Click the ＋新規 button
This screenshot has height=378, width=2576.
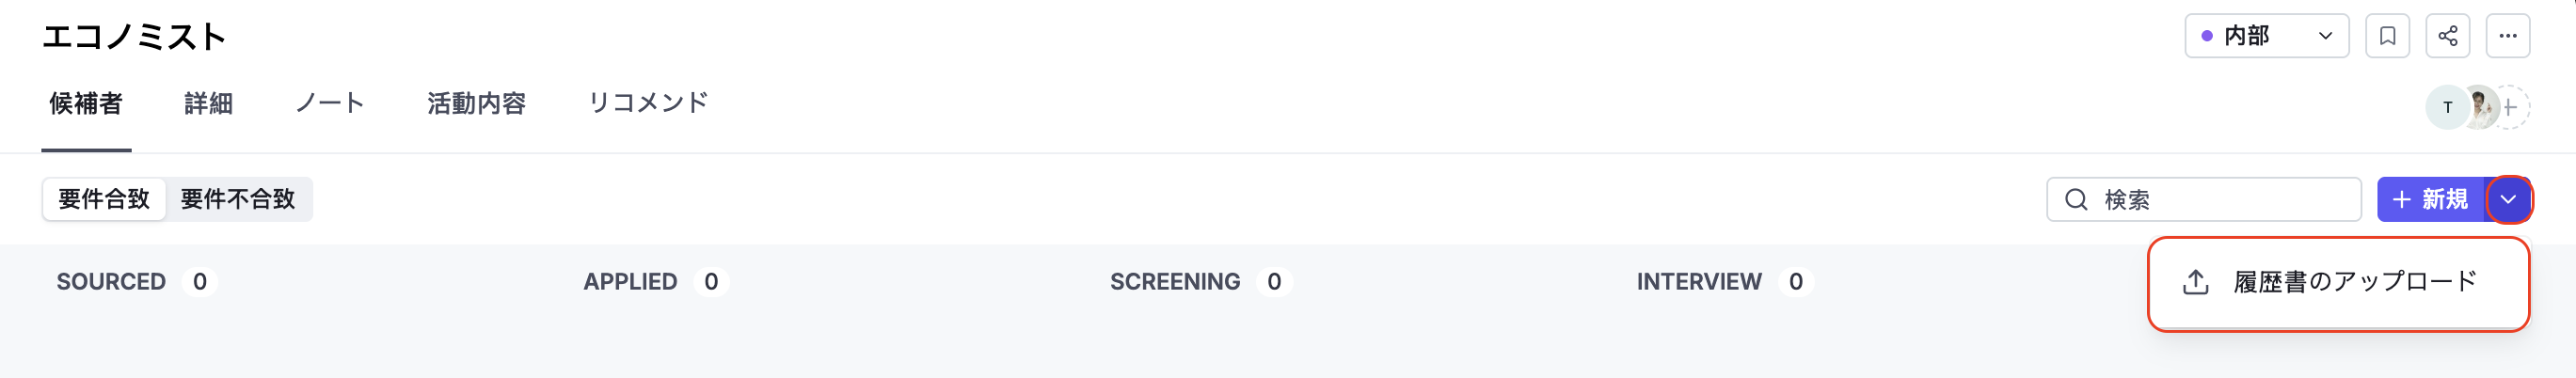tap(2430, 199)
